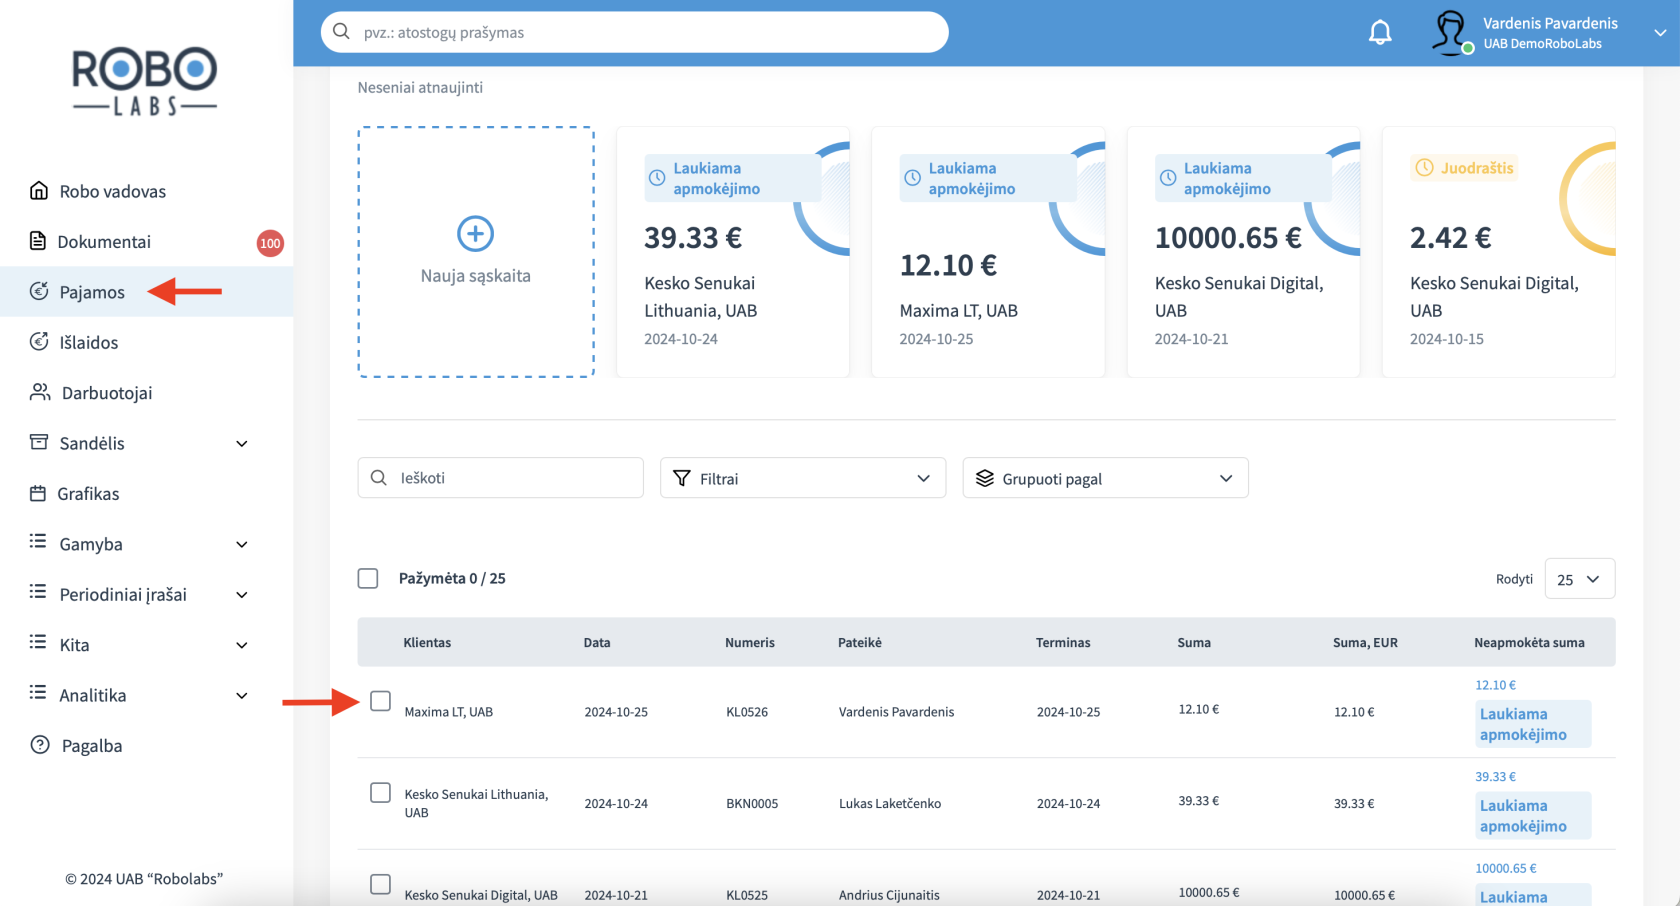Expand the Analitika submenu chevron
The image size is (1680, 906).
tap(242, 696)
